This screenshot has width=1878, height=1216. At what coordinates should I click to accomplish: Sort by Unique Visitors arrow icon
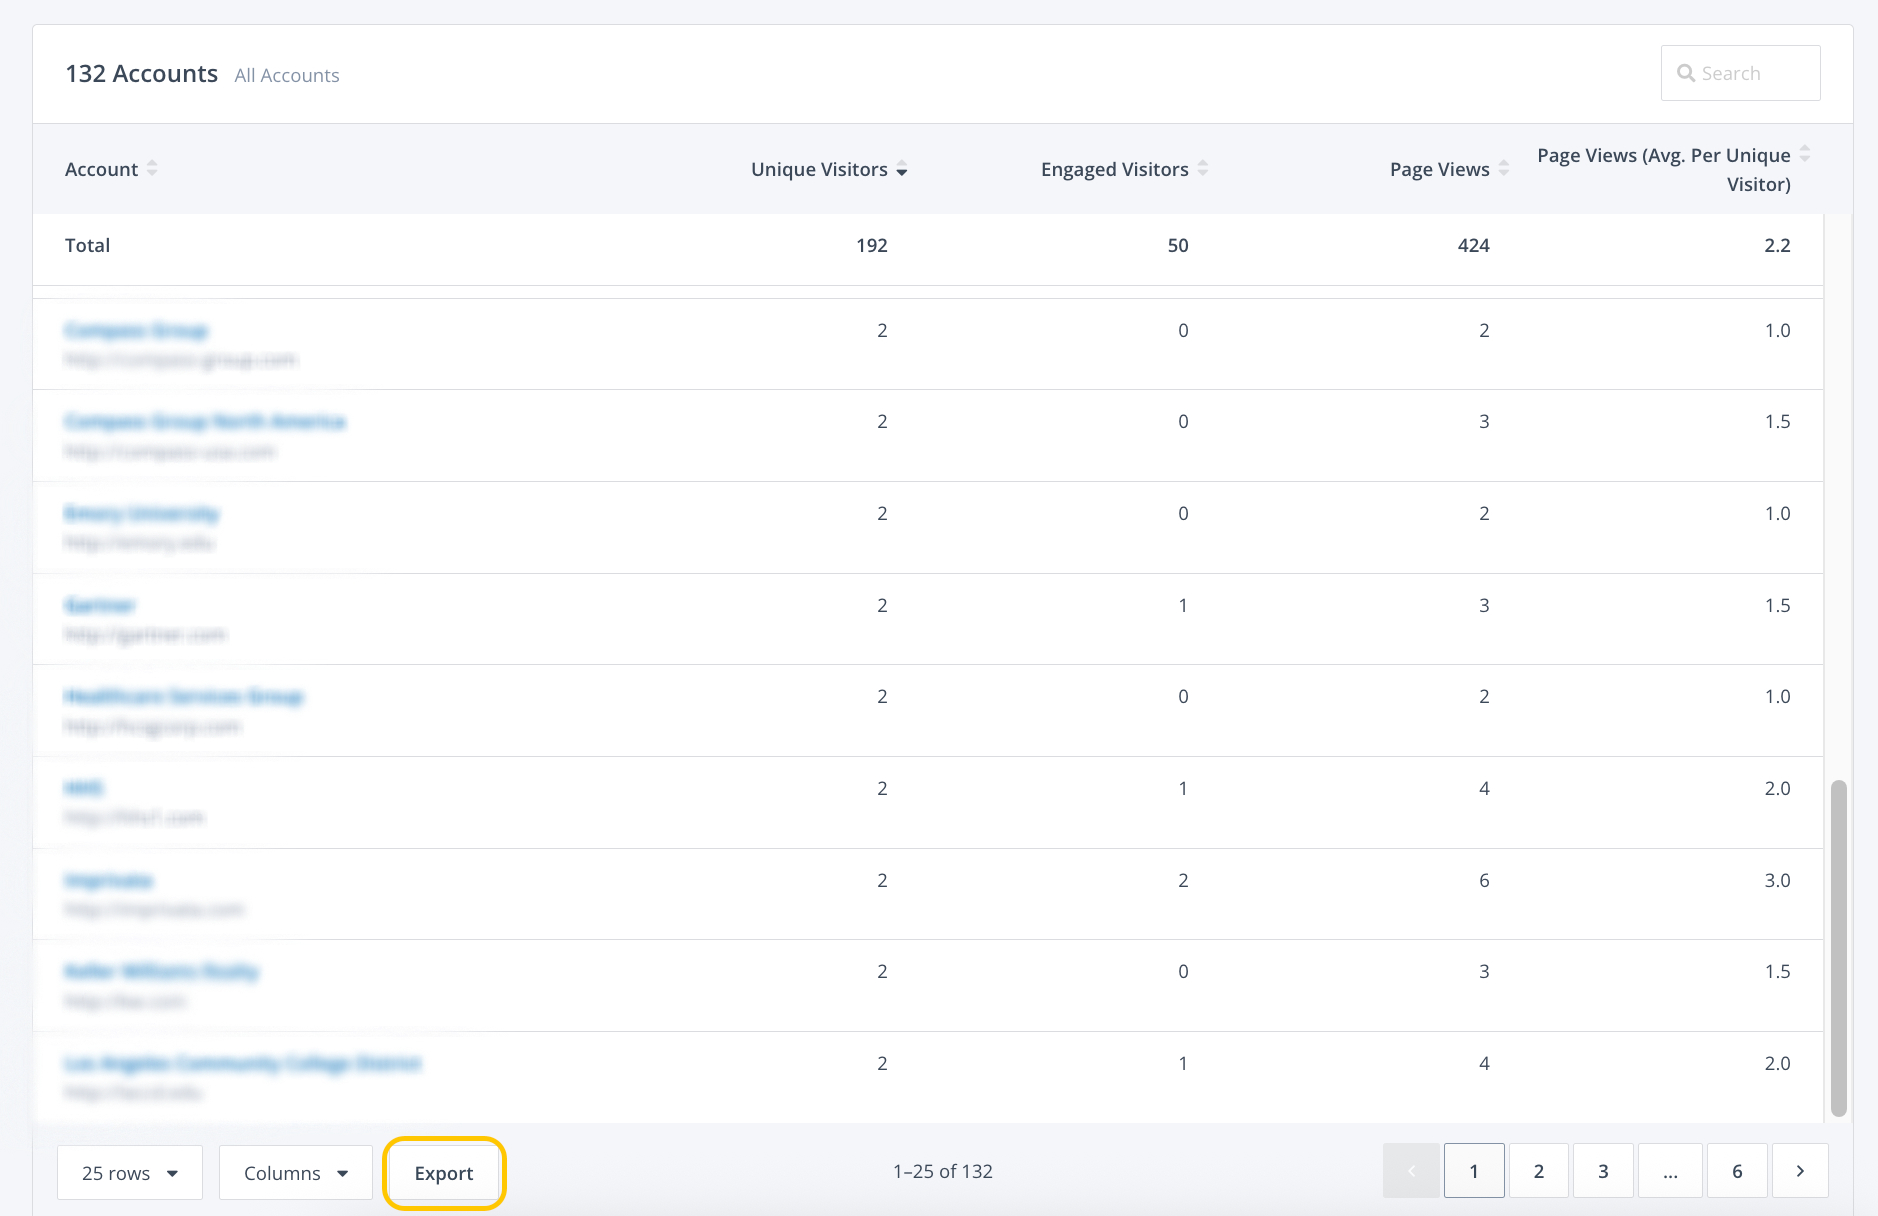pyautogui.click(x=902, y=170)
